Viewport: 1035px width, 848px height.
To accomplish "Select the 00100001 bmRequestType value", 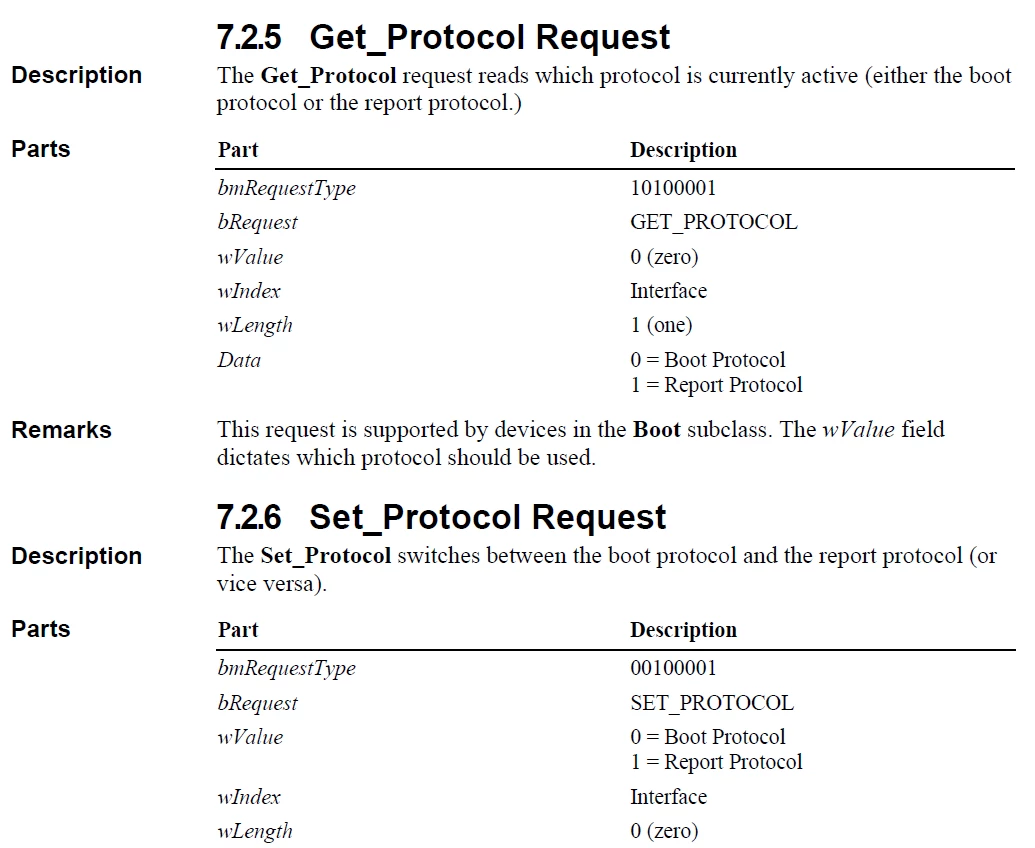I will (673, 668).
